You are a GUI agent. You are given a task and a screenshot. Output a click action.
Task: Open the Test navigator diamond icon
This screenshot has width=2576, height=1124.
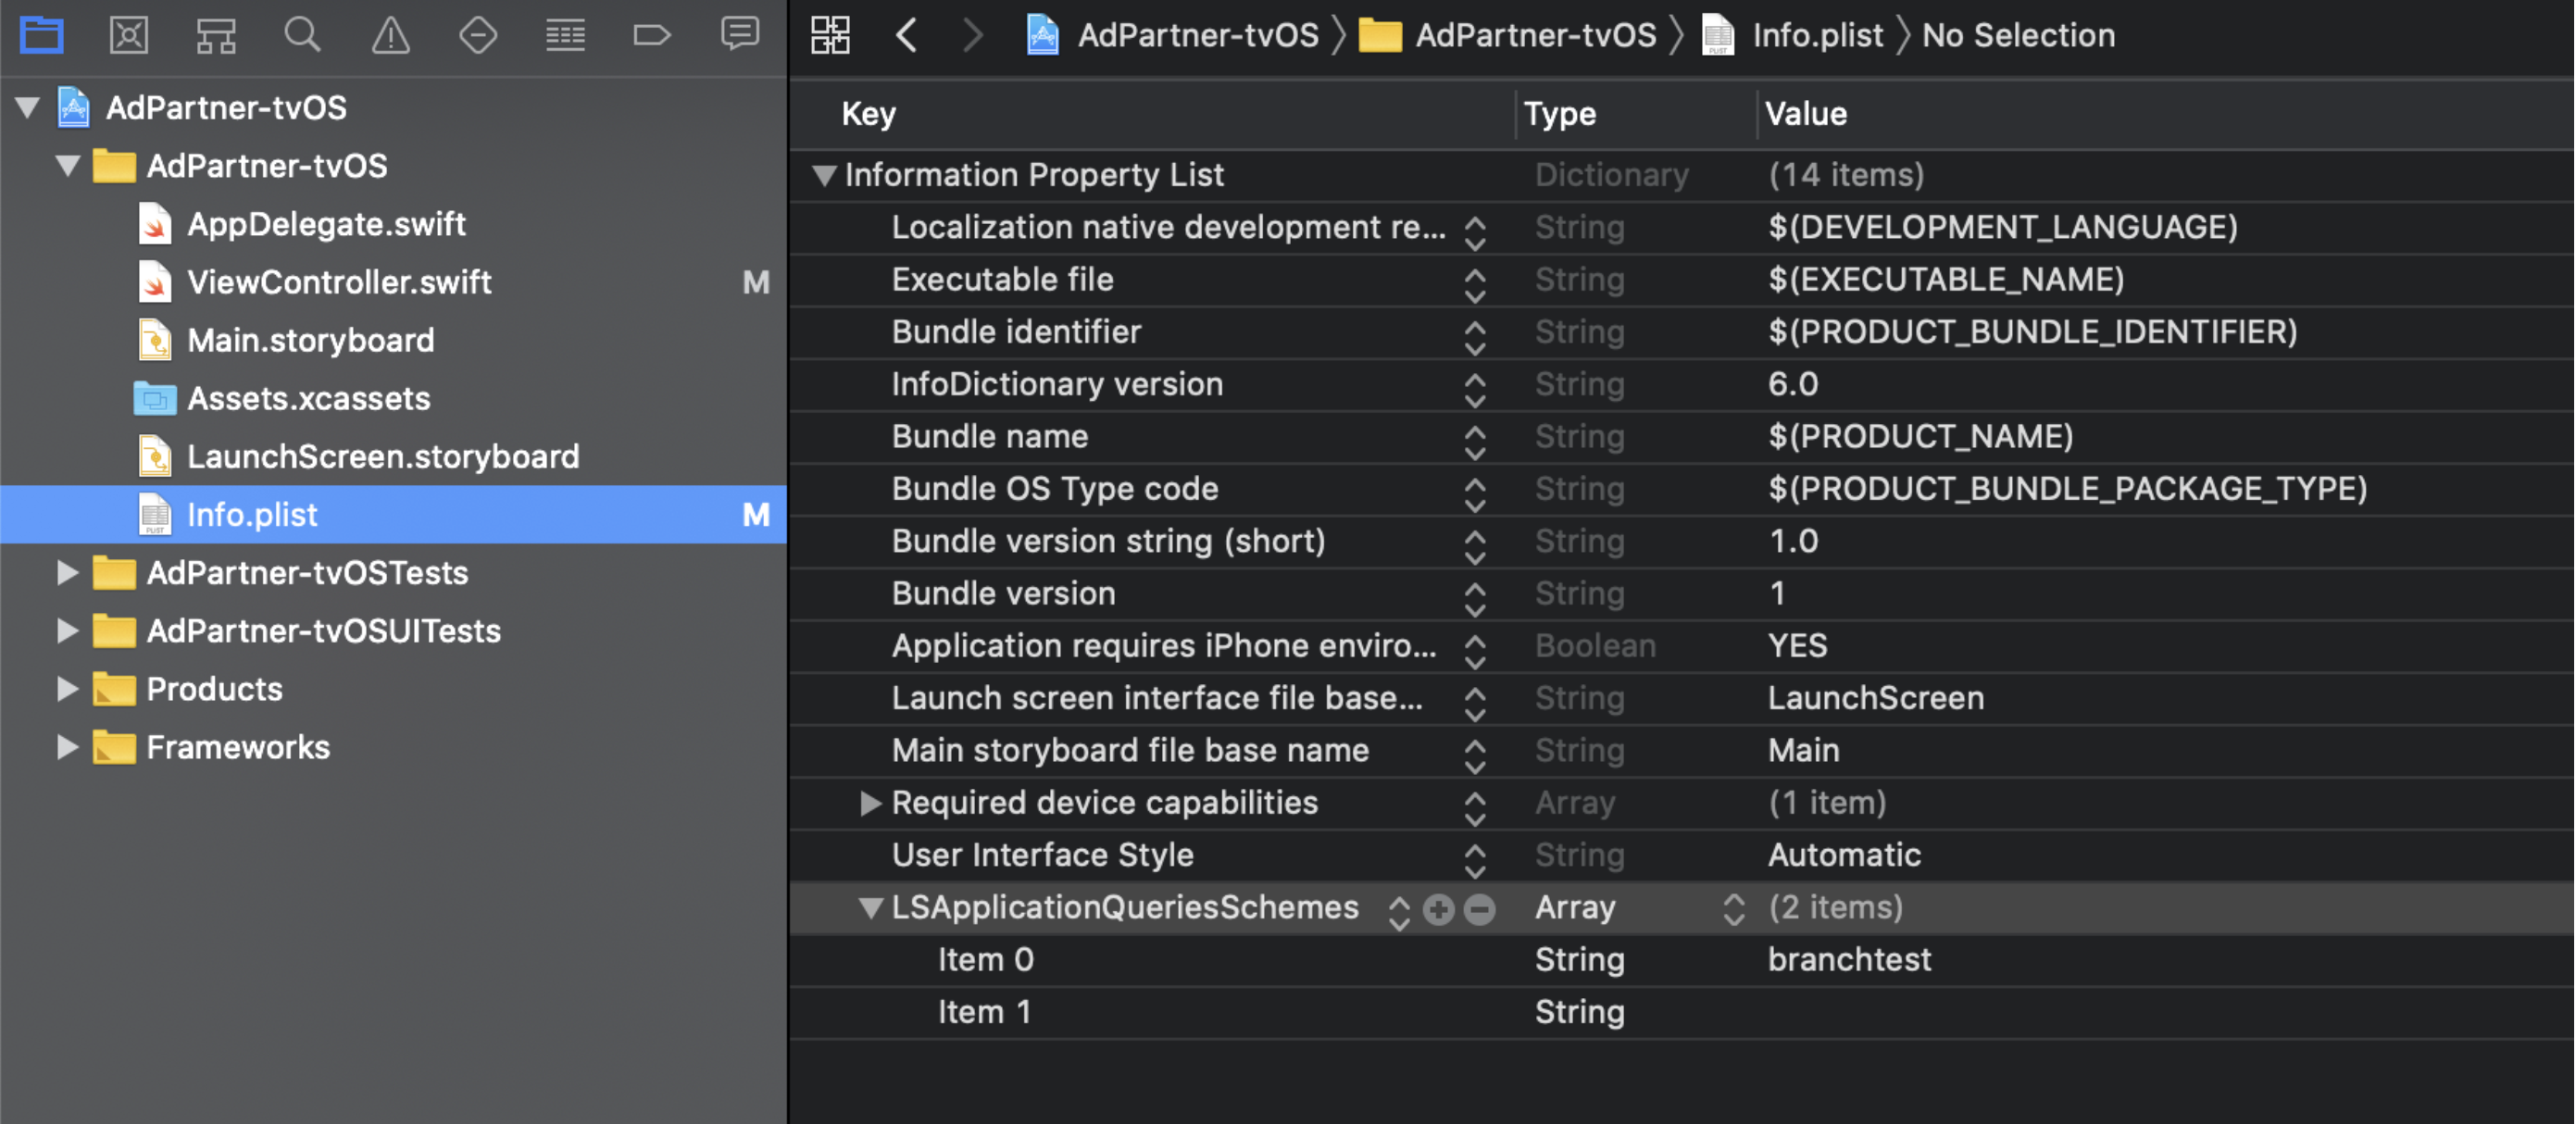pos(478,36)
